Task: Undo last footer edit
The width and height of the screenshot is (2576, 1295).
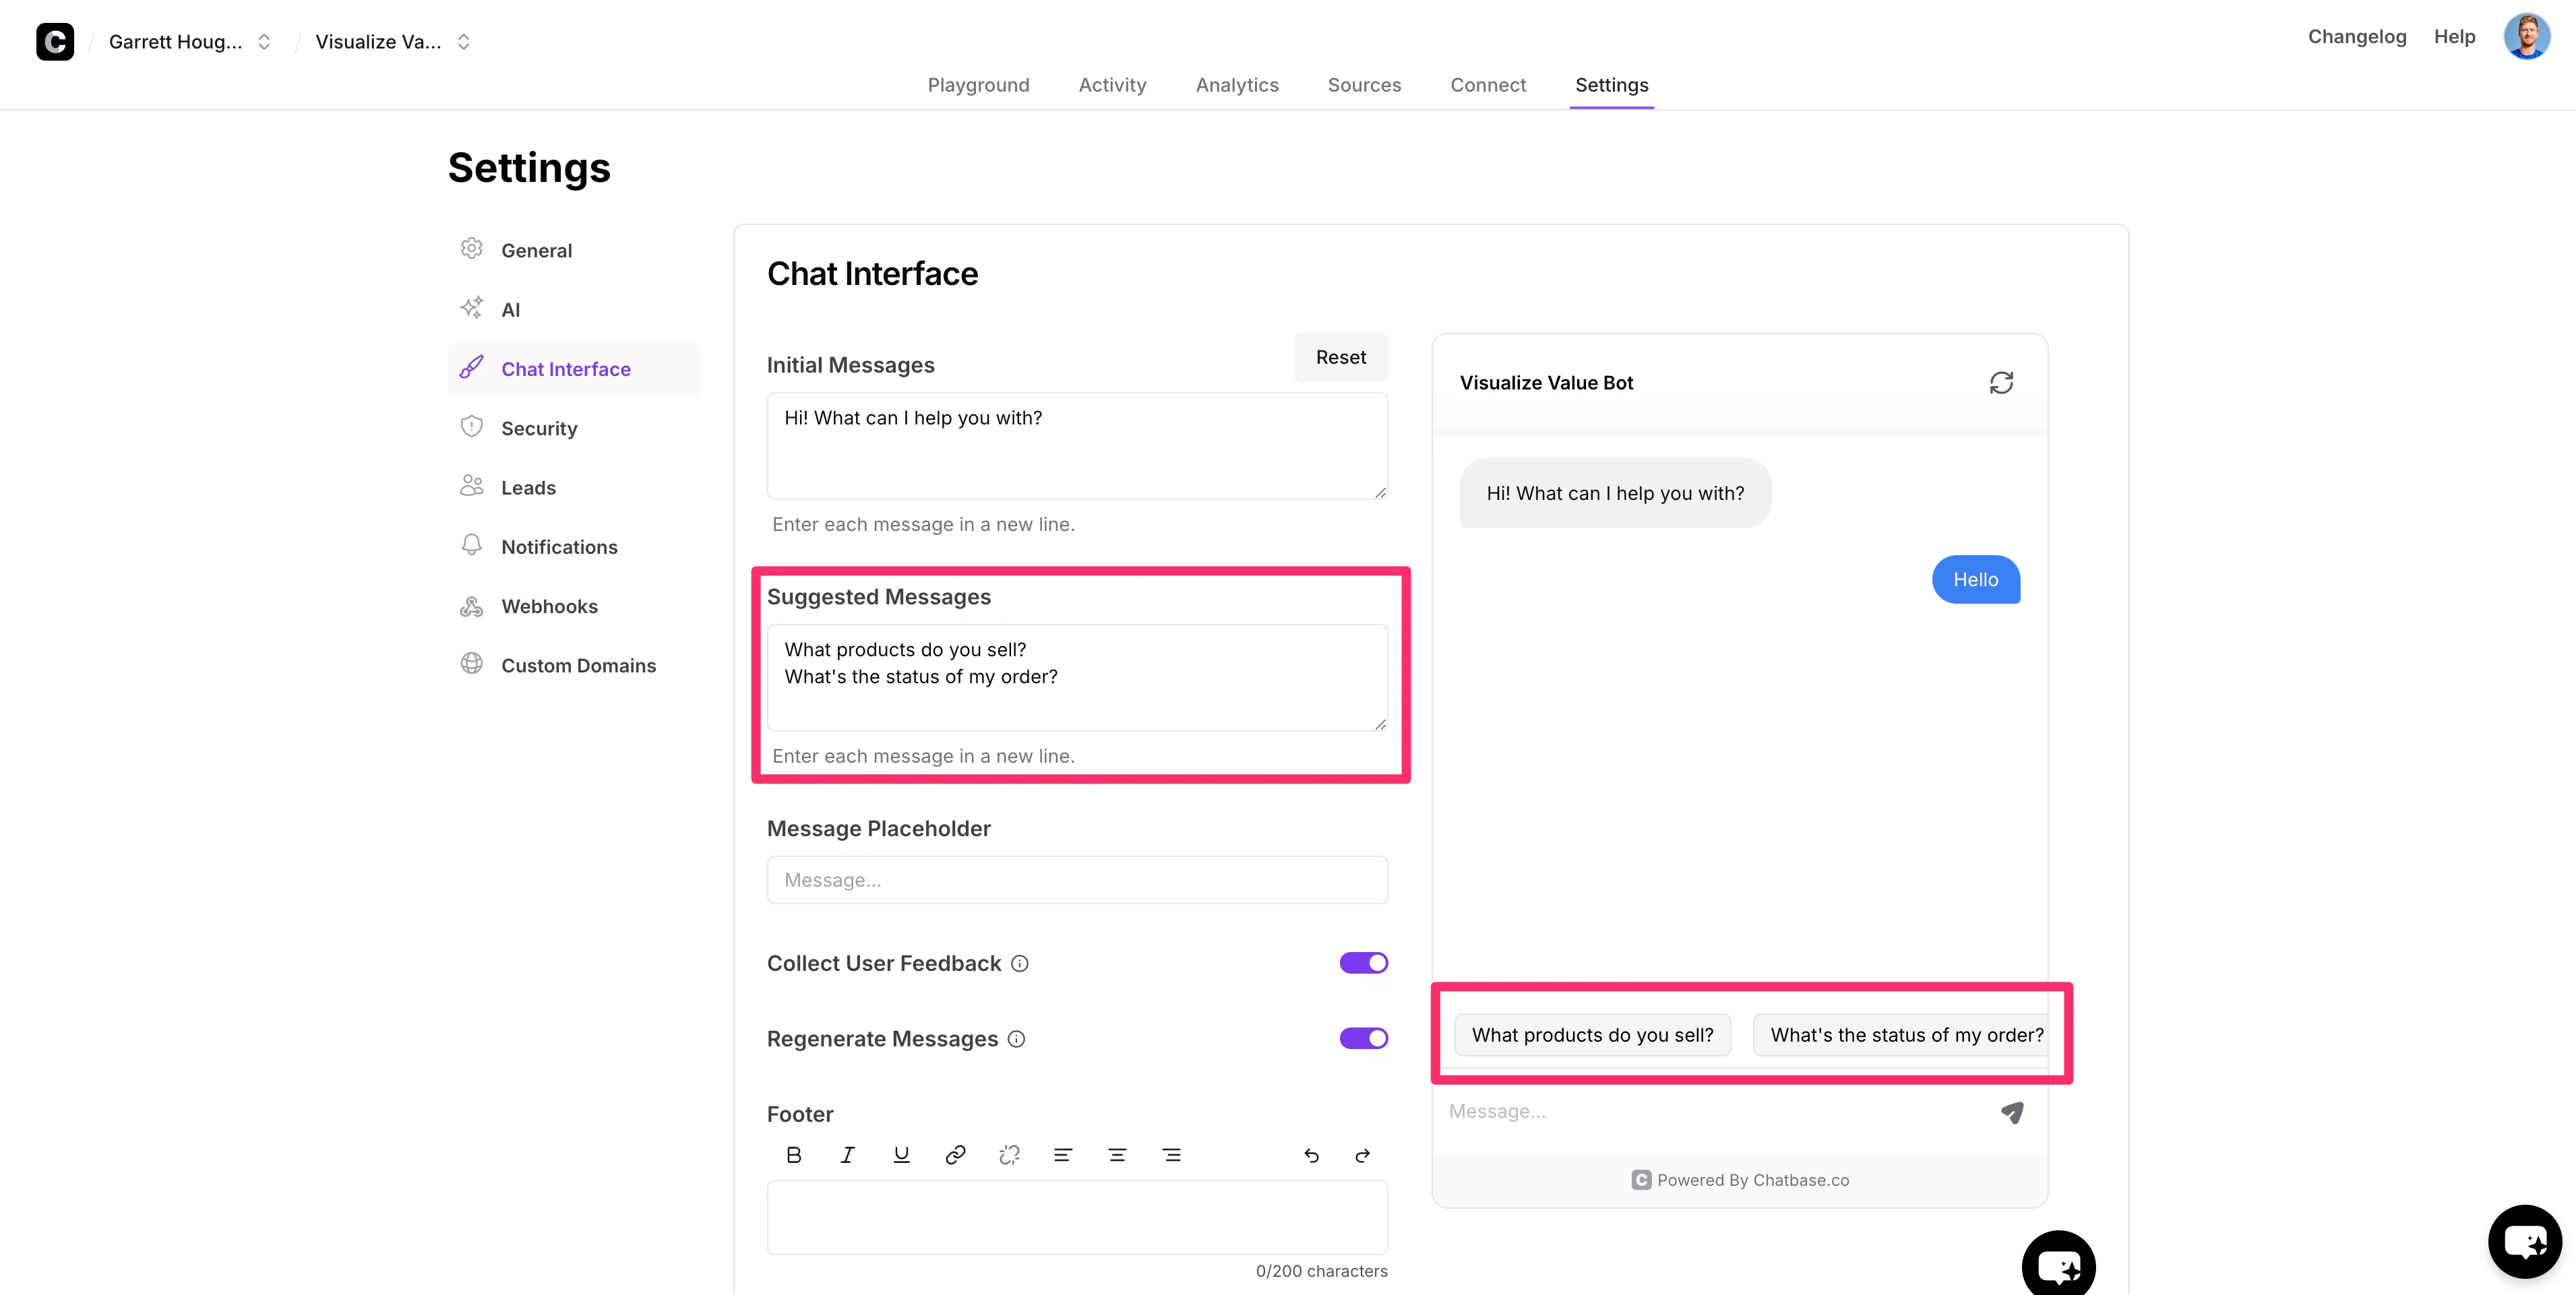Action: pyautogui.click(x=1311, y=1156)
